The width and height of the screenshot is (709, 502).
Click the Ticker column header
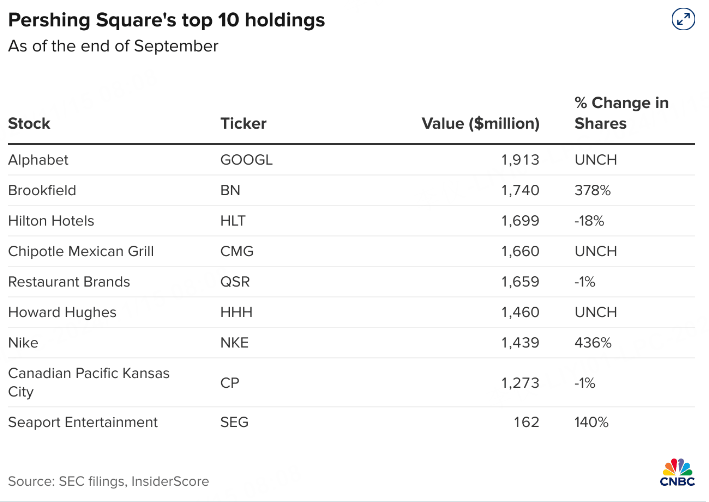click(x=243, y=124)
